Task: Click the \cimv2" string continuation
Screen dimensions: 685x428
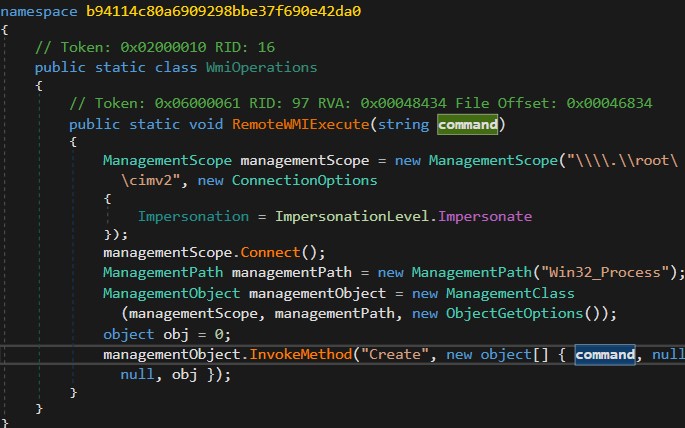Action: point(150,180)
